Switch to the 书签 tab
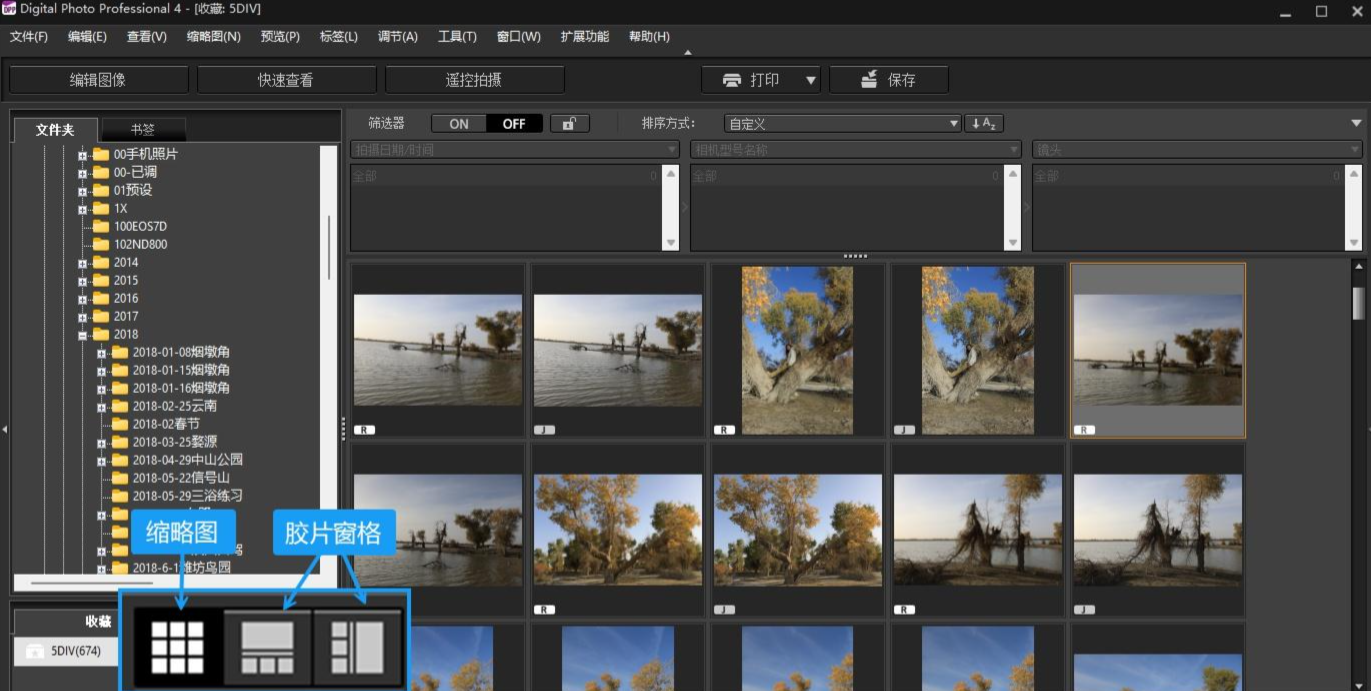Screen dimensions: 1371x691 point(143,129)
